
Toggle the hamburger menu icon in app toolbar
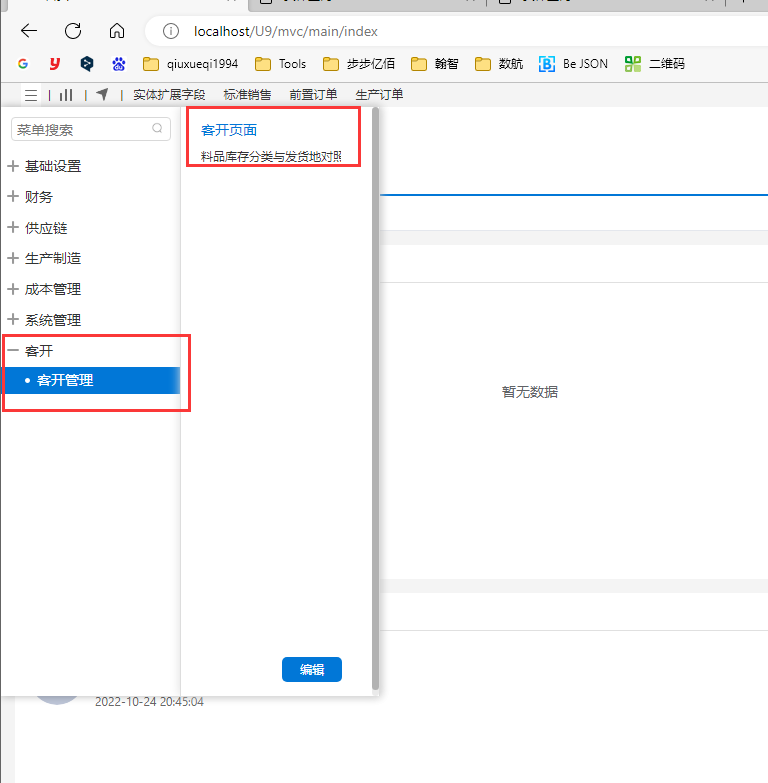[x=31, y=95]
